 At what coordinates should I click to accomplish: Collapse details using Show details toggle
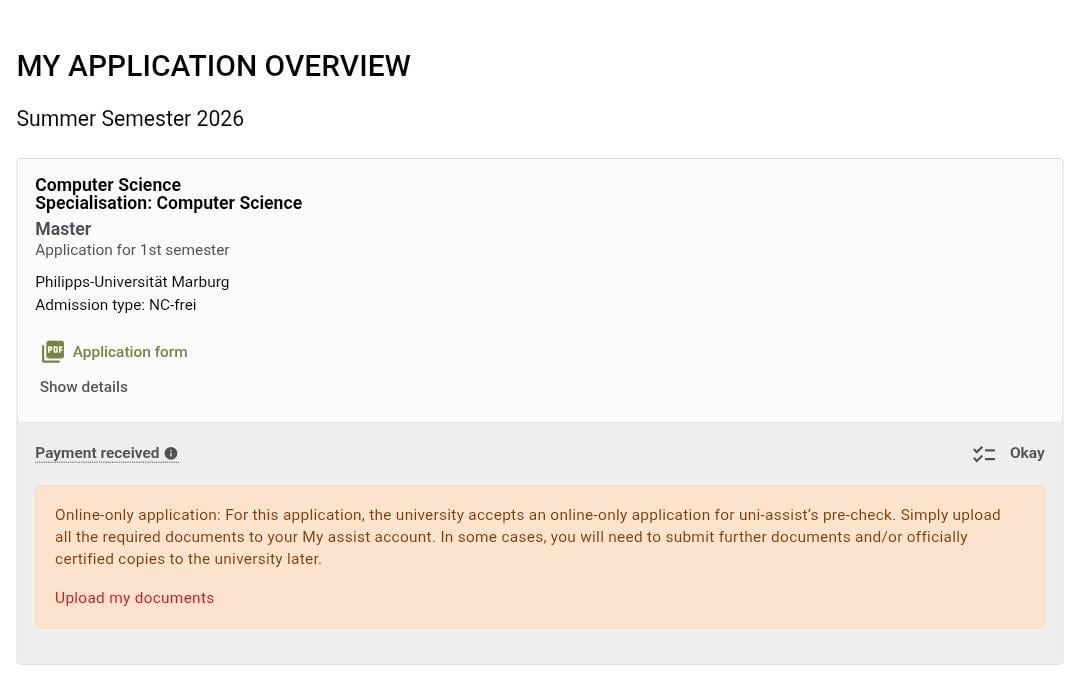tap(83, 387)
